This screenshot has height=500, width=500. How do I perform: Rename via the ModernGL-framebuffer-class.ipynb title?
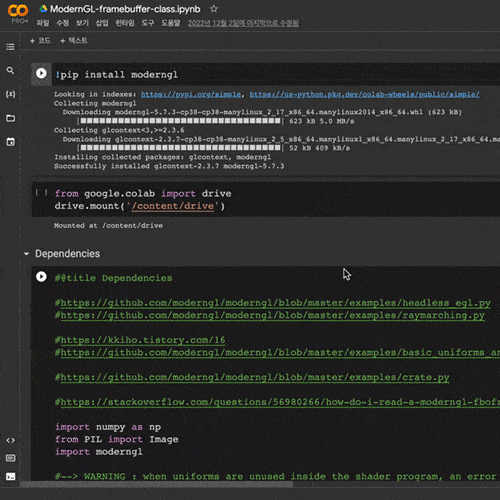coord(125,9)
